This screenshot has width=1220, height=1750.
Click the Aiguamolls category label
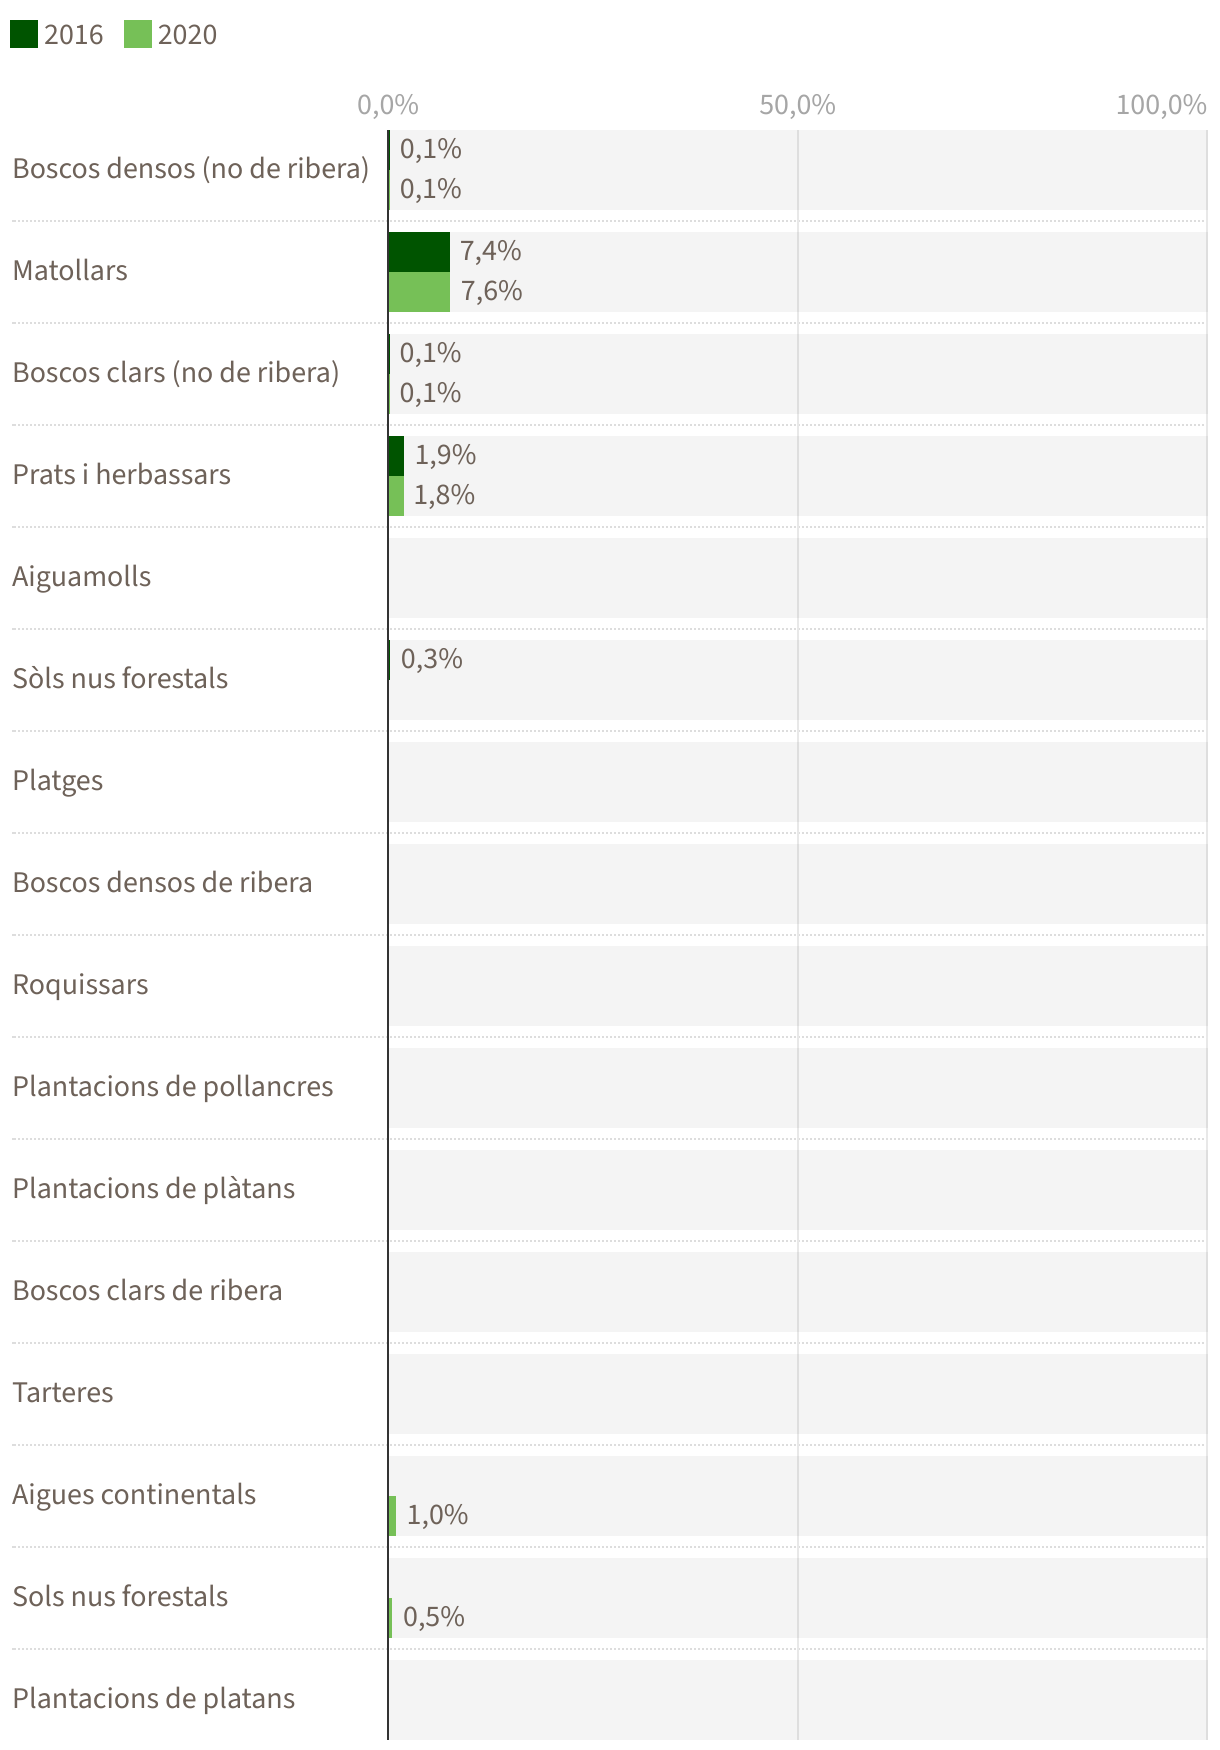click(x=82, y=576)
